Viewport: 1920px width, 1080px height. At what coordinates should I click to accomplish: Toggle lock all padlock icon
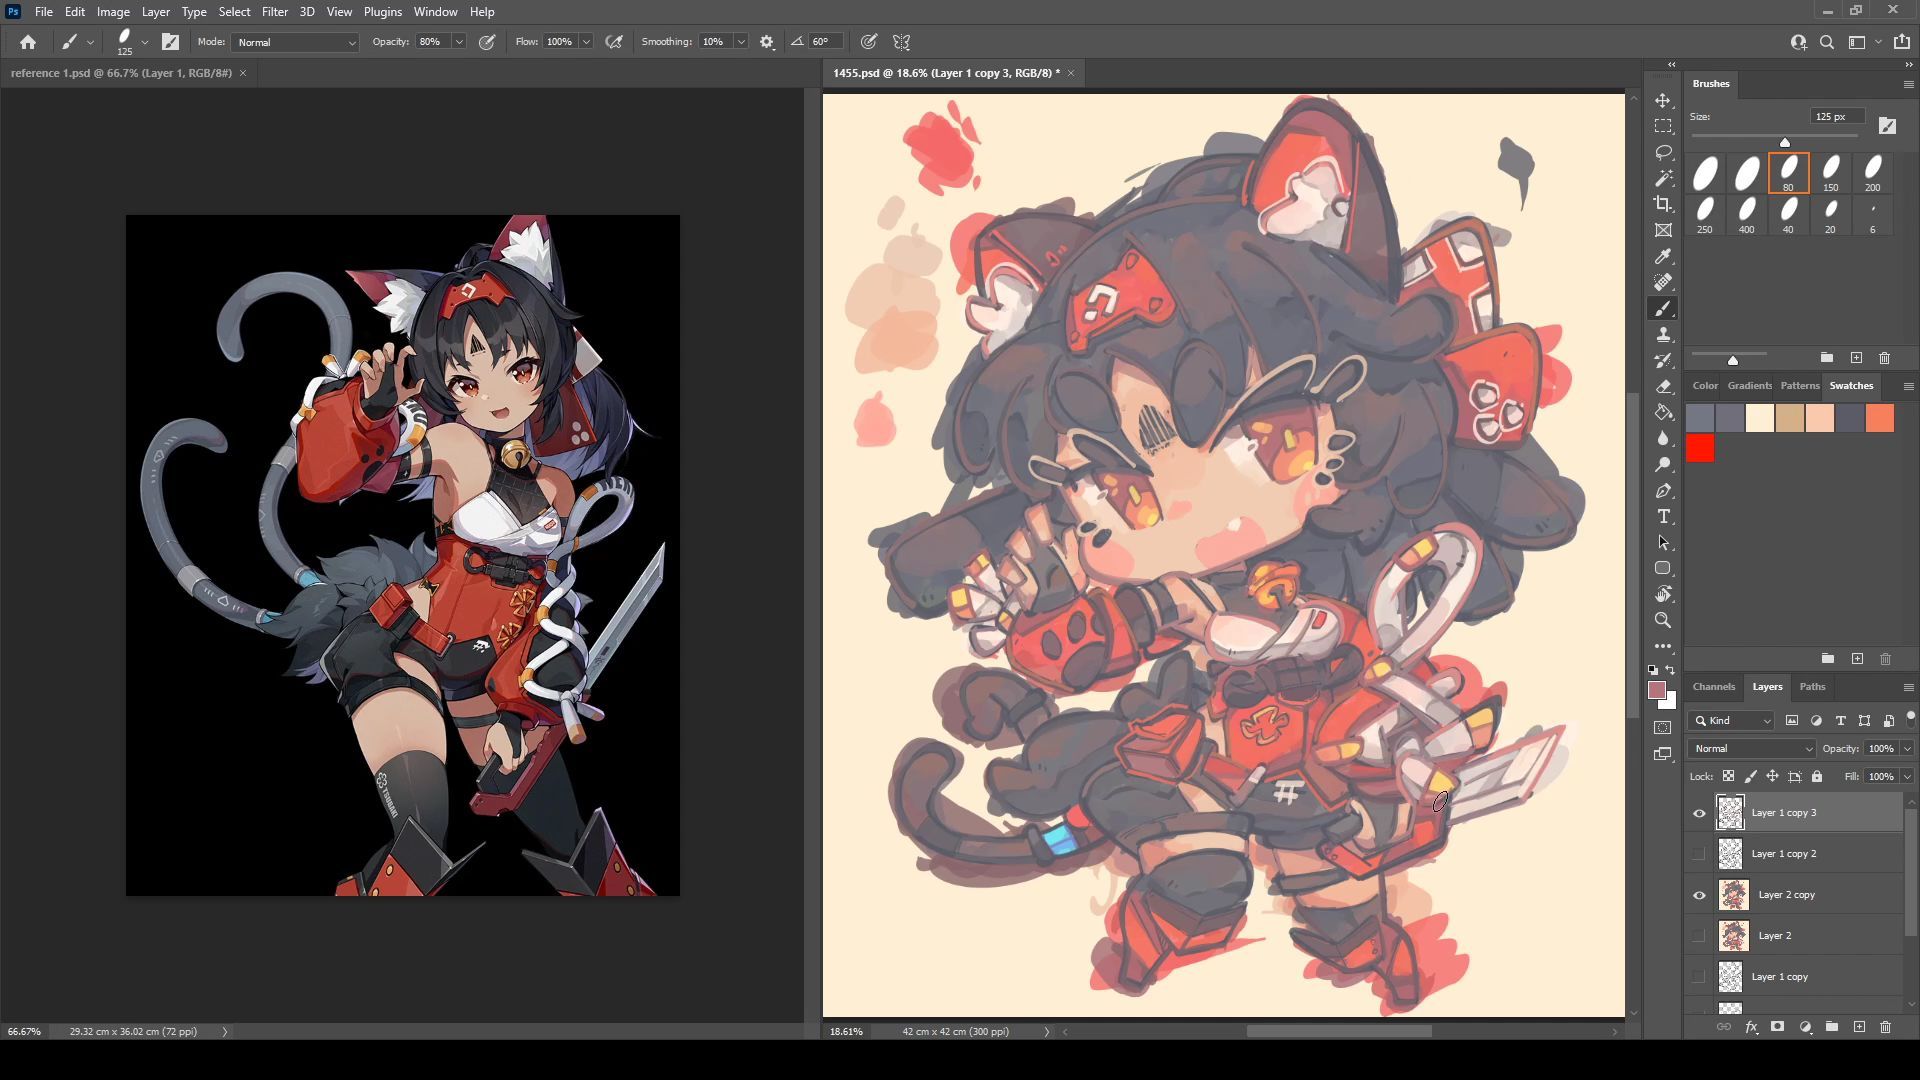1817,776
